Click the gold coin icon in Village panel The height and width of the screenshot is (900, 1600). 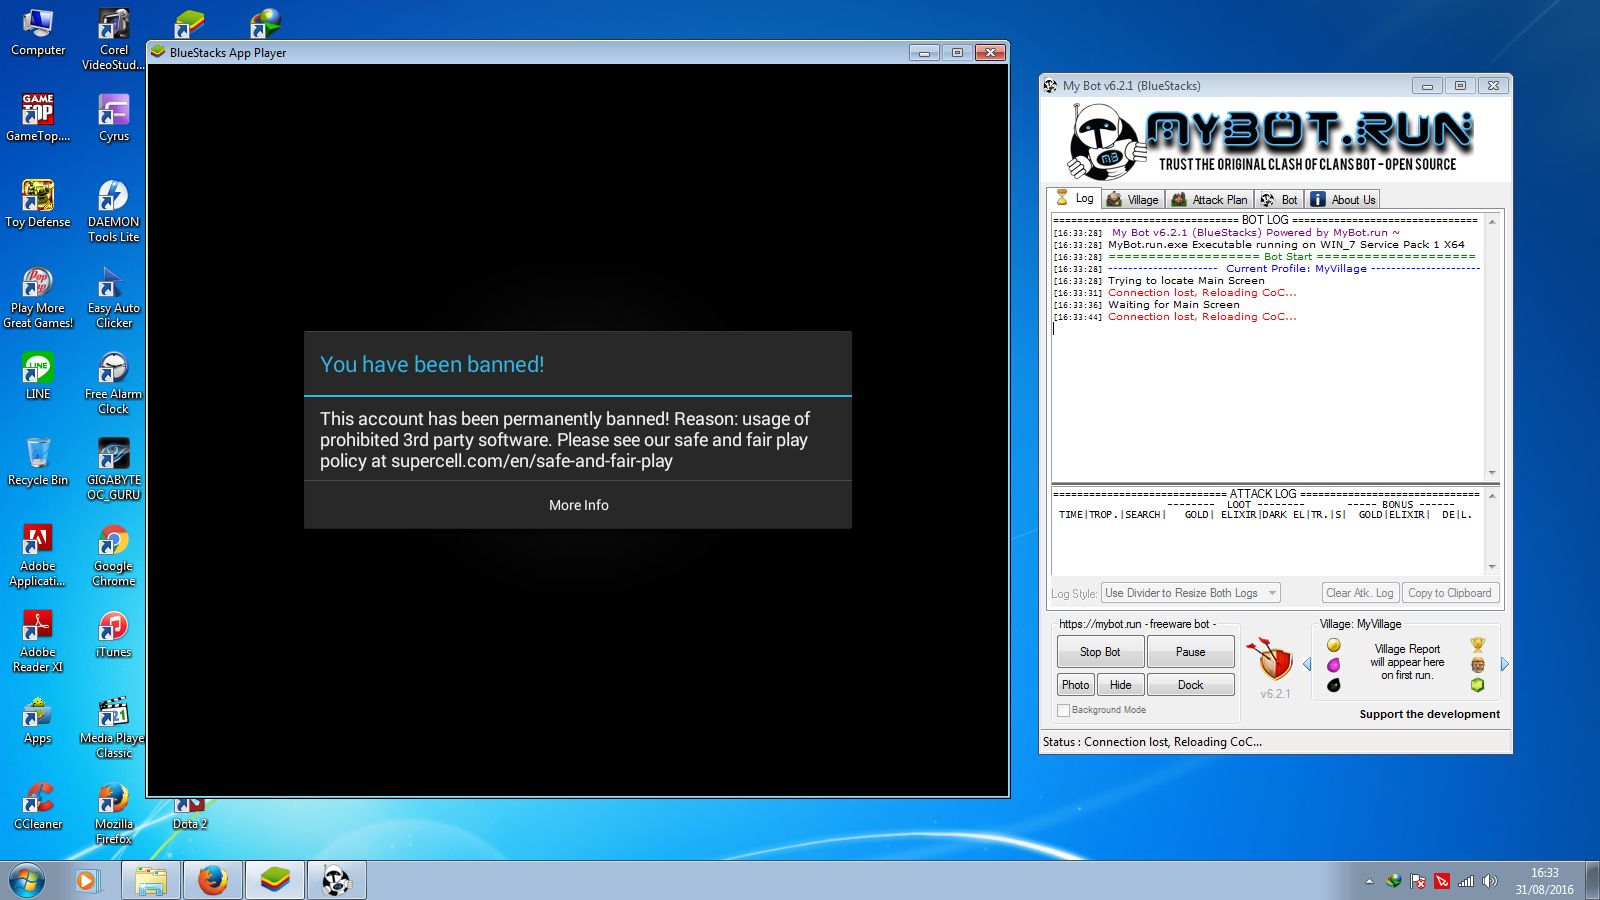[x=1333, y=645]
